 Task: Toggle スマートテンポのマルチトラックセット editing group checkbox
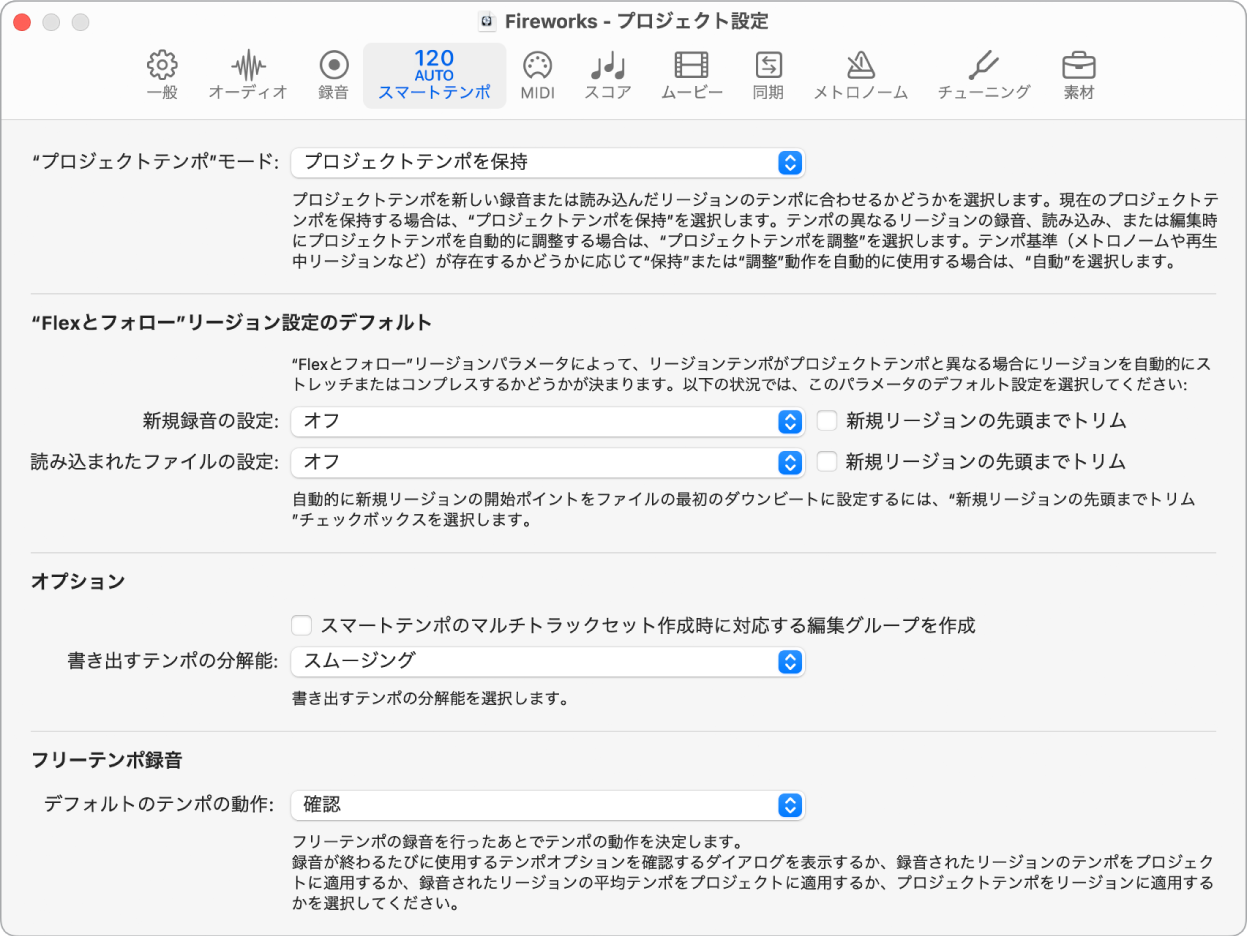(301, 626)
